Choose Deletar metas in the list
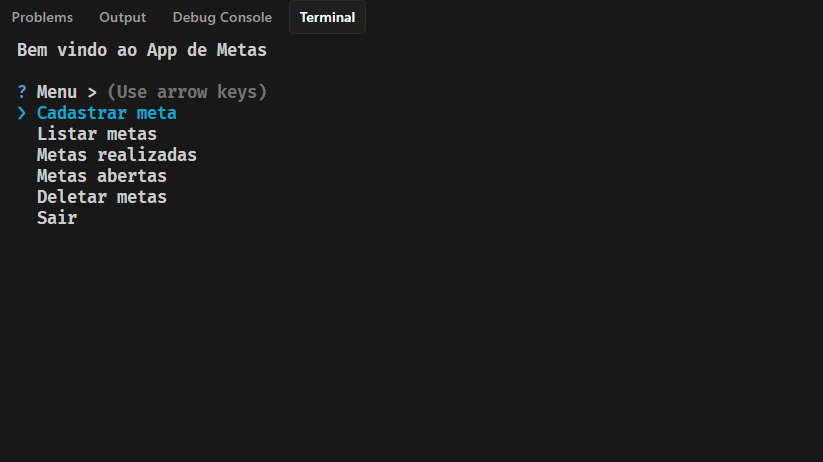The width and height of the screenshot is (823, 462). click(101, 197)
